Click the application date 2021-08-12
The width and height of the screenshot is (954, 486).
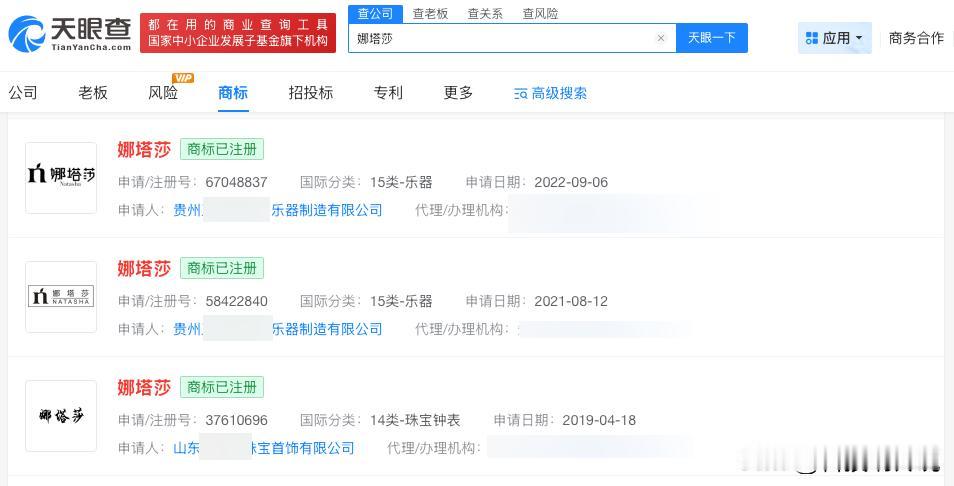(x=571, y=301)
